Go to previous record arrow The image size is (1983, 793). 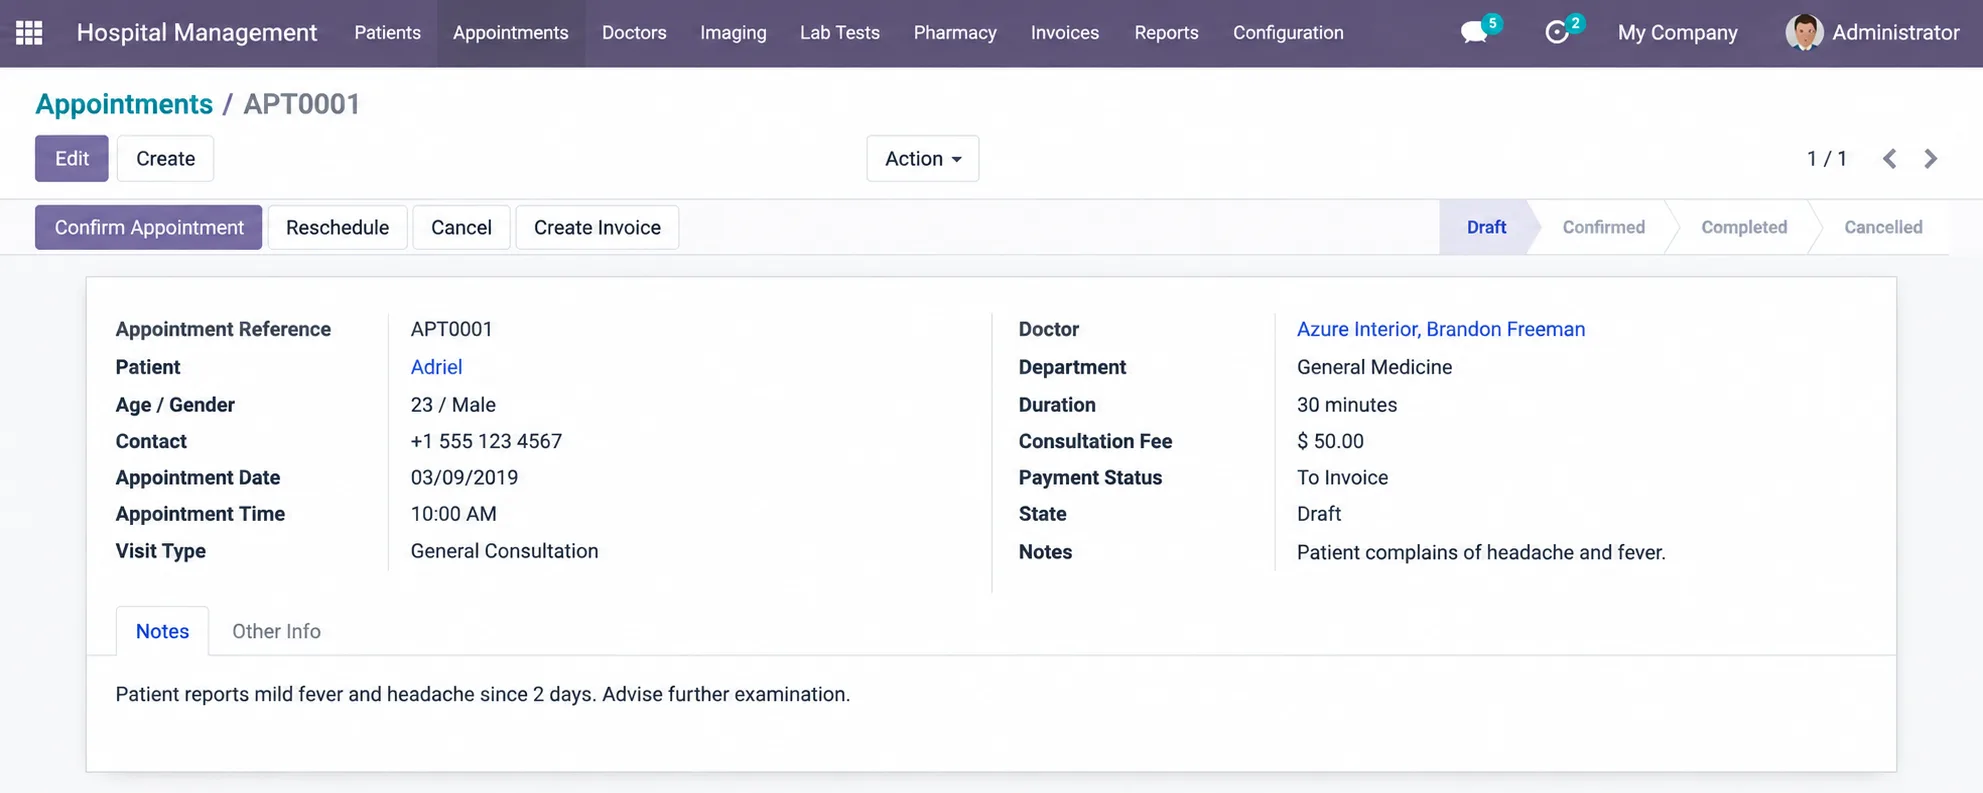[1889, 159]
